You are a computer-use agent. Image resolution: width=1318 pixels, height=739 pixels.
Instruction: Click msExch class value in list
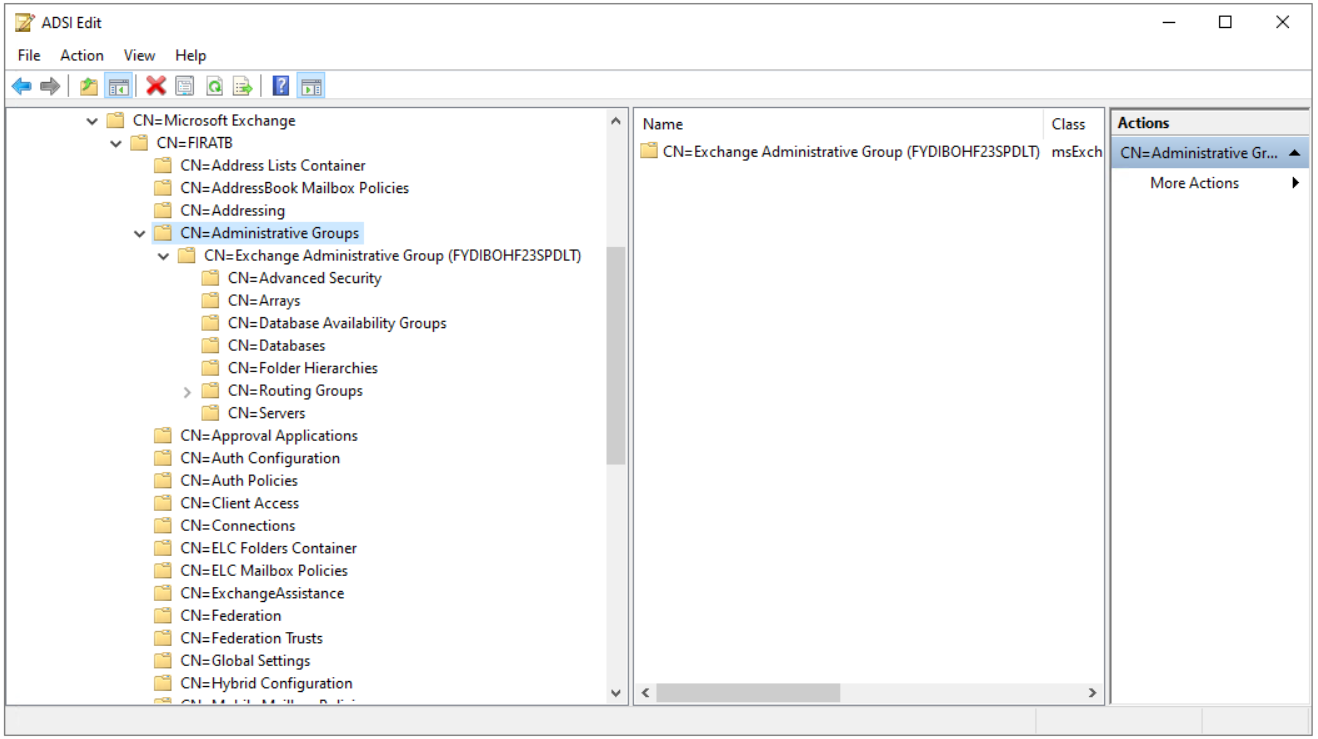click(x=1077, y=152)
